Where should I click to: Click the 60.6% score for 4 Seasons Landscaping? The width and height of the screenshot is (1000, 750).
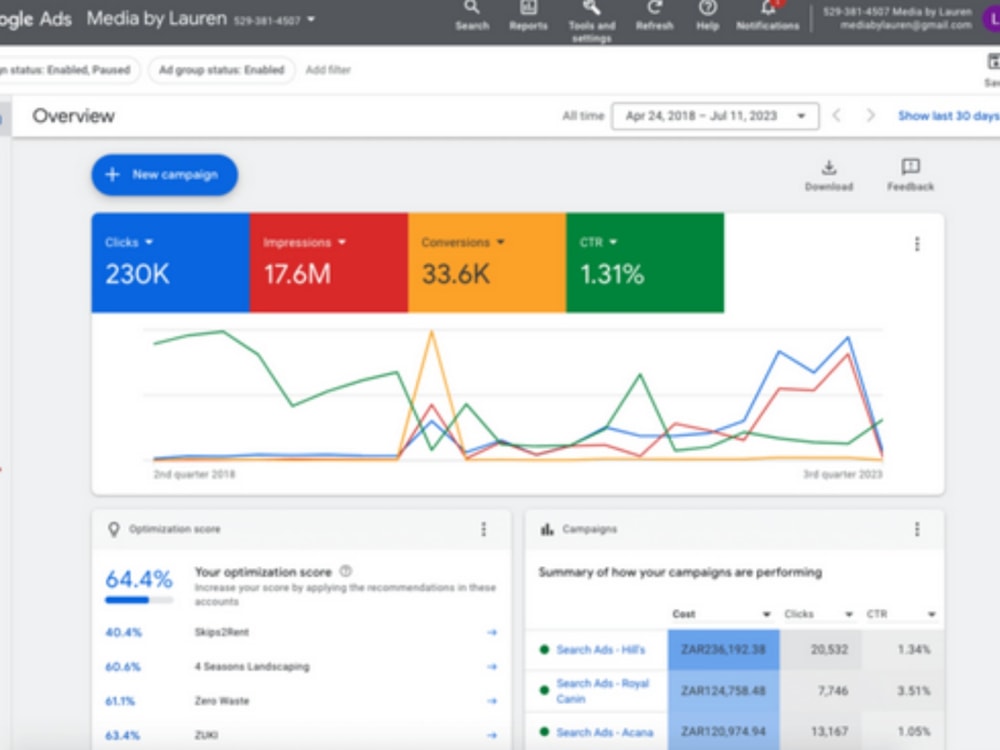coord(123,666)
